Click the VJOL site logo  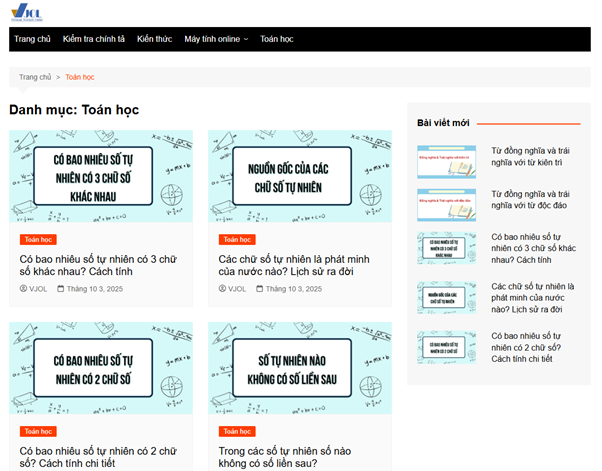click(31, 12)
